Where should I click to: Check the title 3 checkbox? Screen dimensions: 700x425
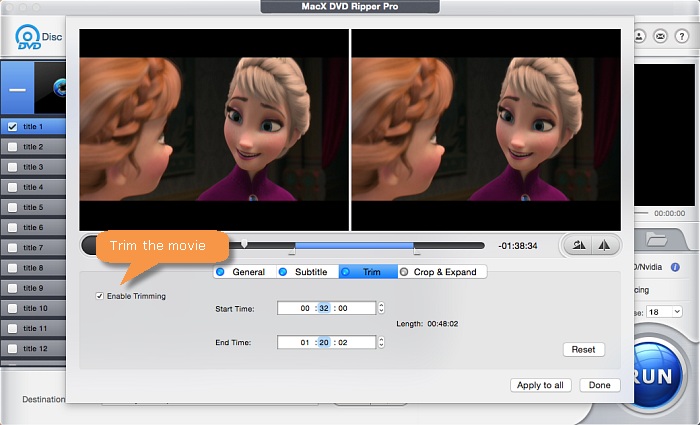pos(12,167)
